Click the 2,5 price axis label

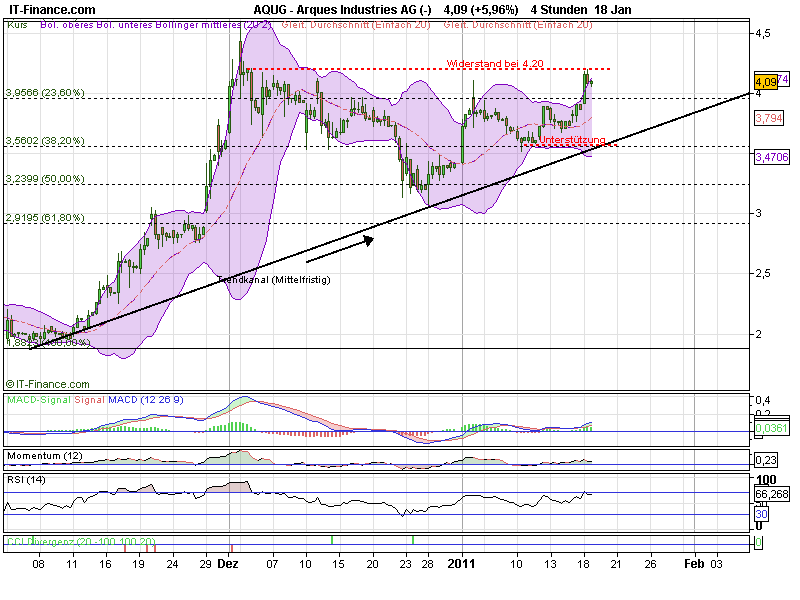pos(765,273)
